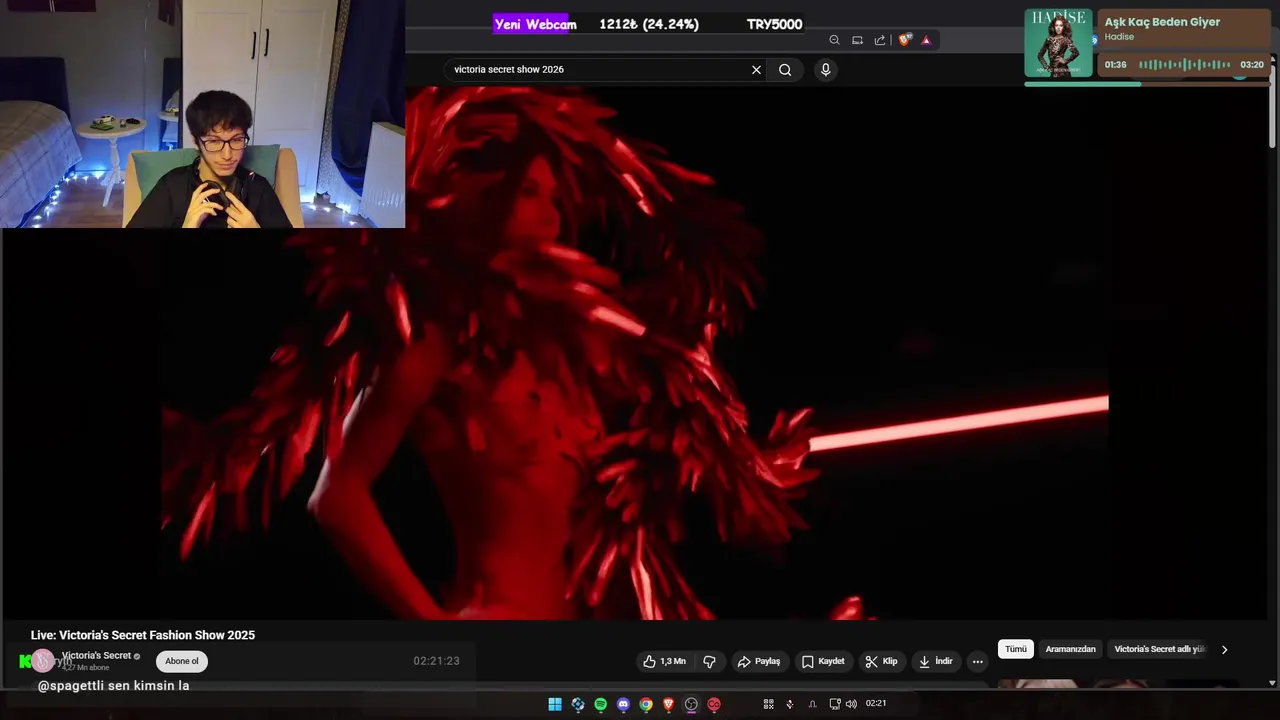
Task: Click the muted microphone tray icon
Action: (x=790, y=704)
